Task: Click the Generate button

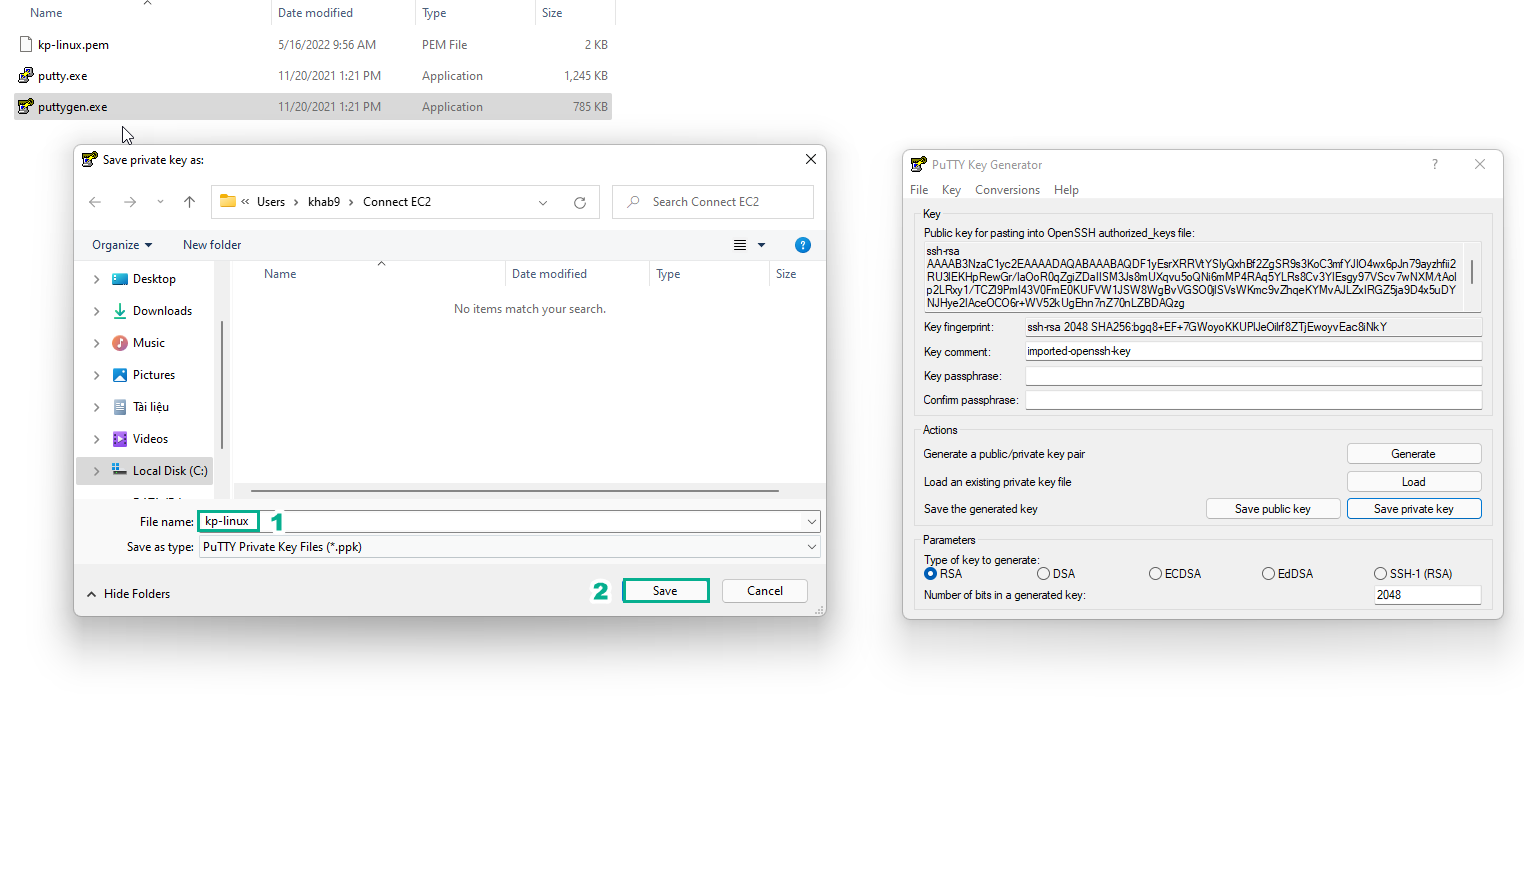Action: tap(1413, 454)
